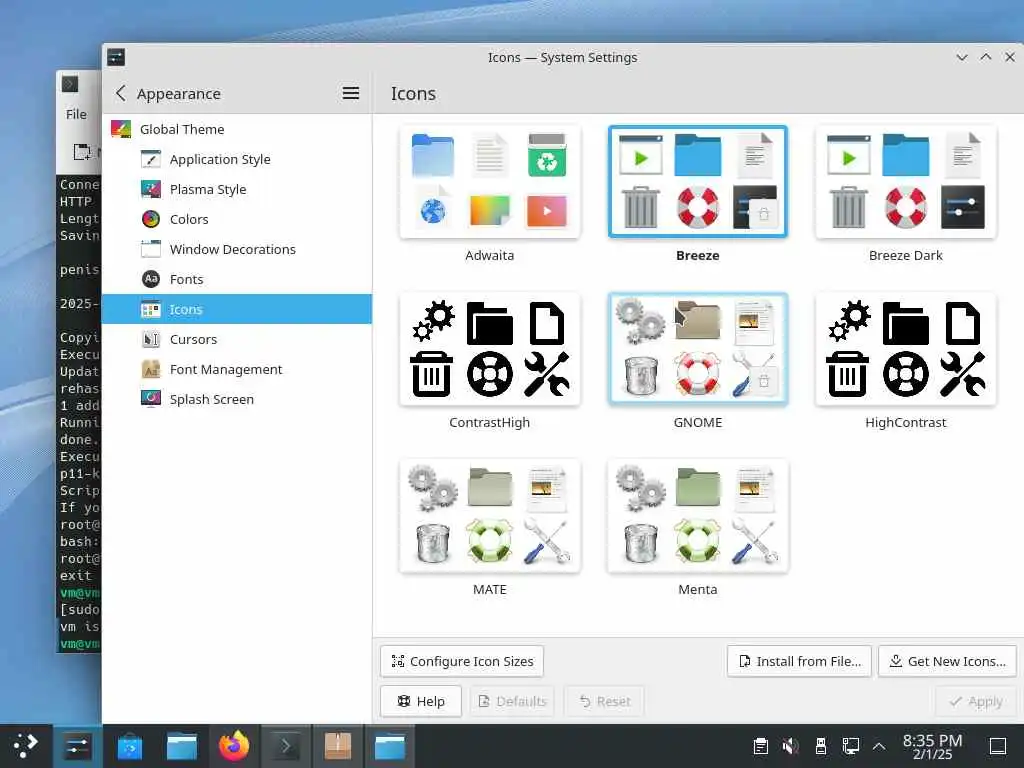Open the archive package taskbar icon
1024x768 pixels.
point(338,746)
